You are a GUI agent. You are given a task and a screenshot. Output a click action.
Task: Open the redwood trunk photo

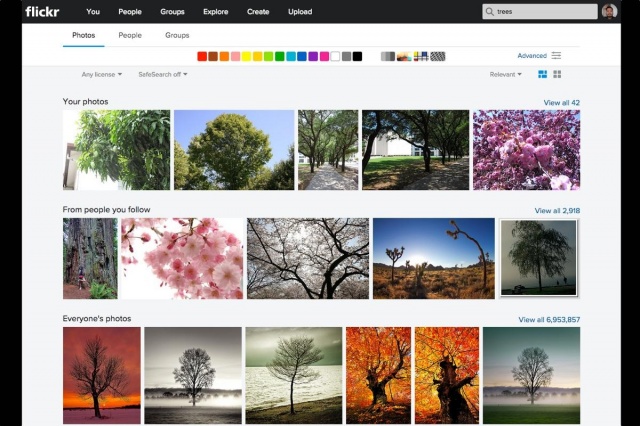[90, 258]
